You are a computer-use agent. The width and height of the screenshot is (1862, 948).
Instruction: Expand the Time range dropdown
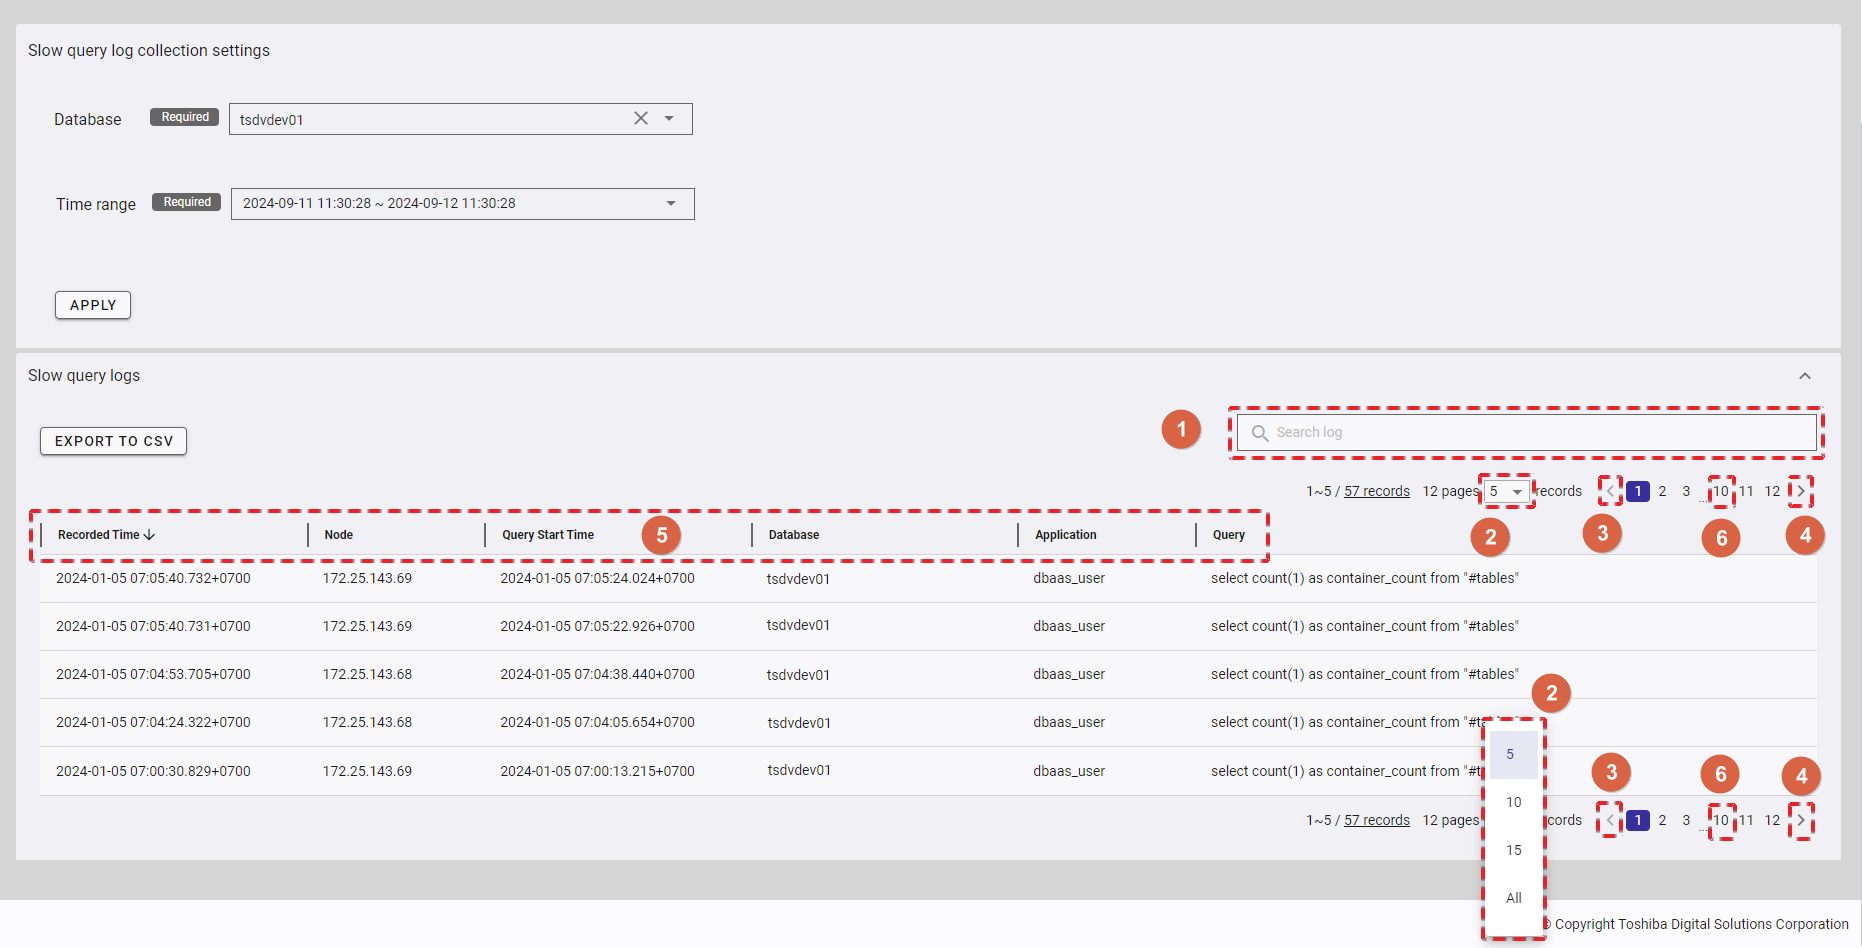671,204
